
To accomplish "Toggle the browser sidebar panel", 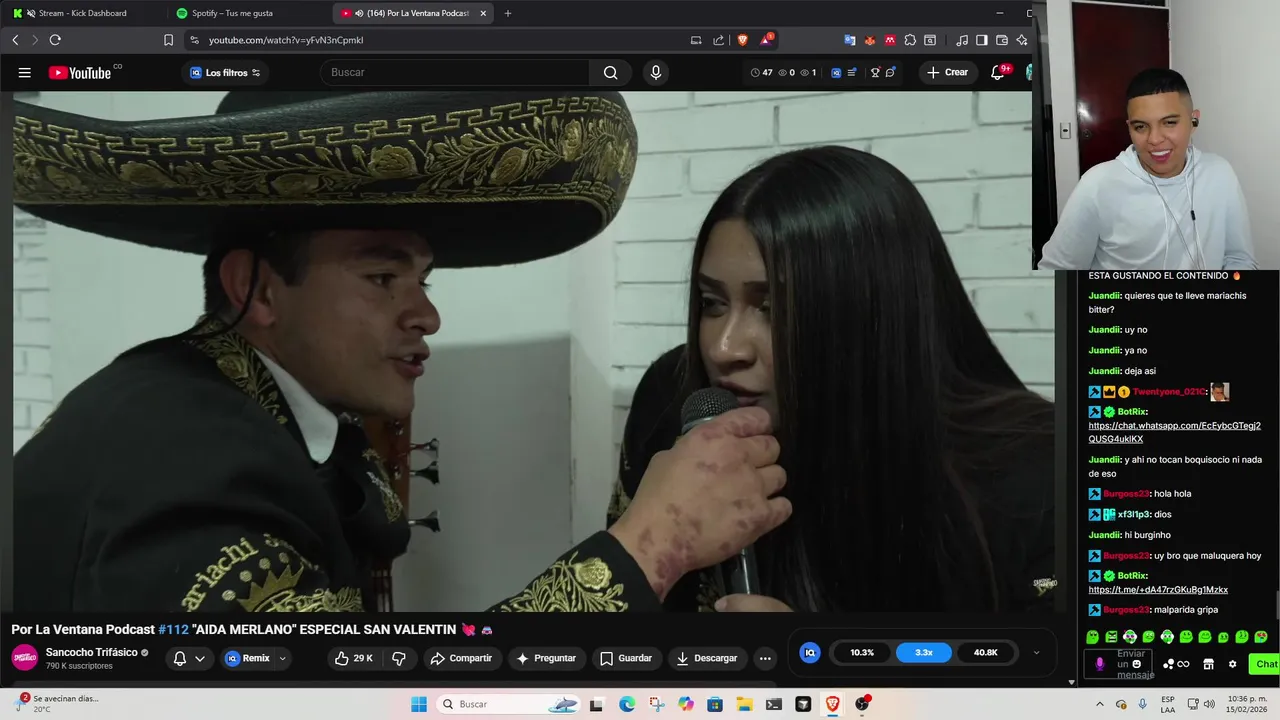I will 982,40.
